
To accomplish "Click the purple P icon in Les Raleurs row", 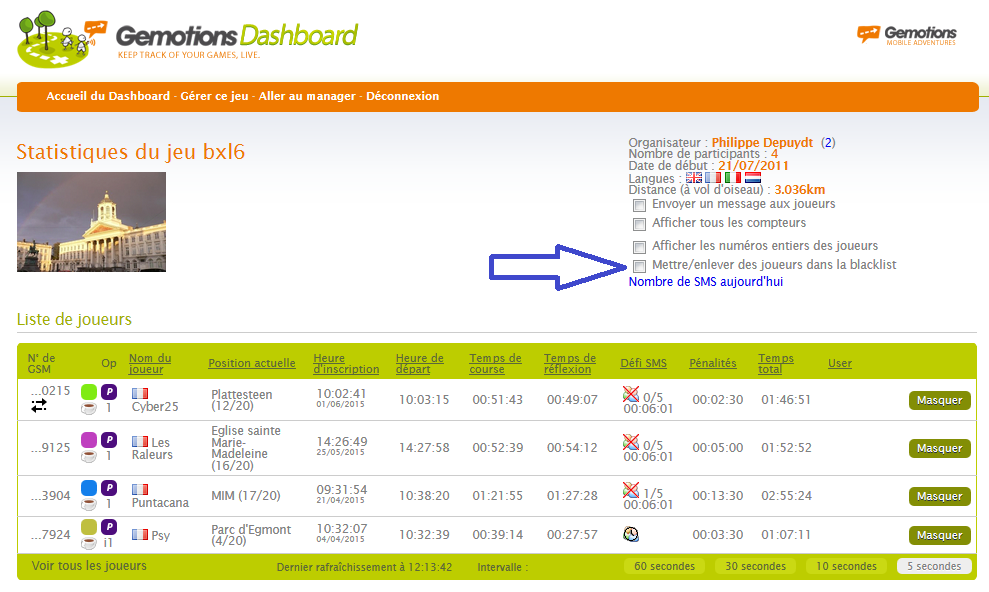I will click(x=109, y=439).
